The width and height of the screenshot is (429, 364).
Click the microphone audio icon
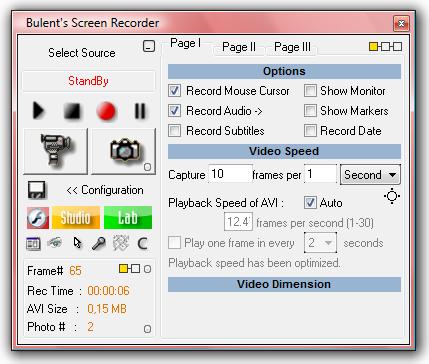click(99, 244)
